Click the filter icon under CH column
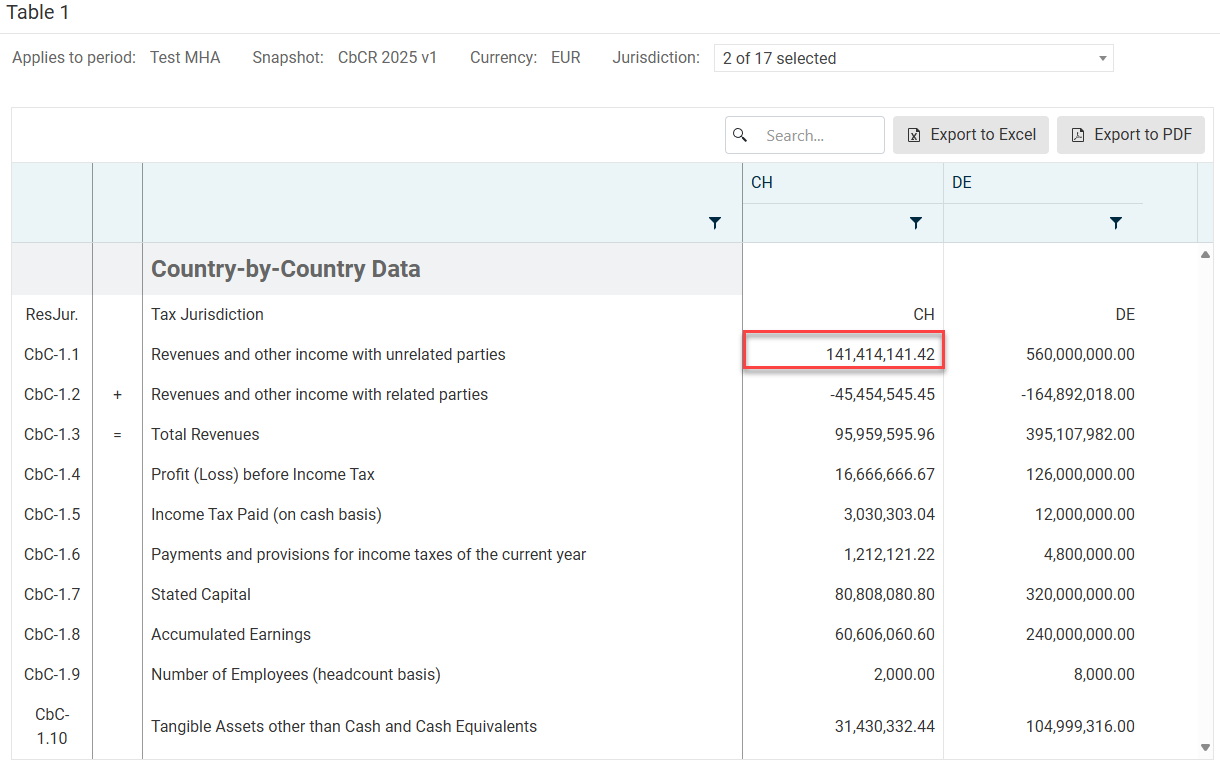Screen dimensions: 1220x765 tap(915, 223)
